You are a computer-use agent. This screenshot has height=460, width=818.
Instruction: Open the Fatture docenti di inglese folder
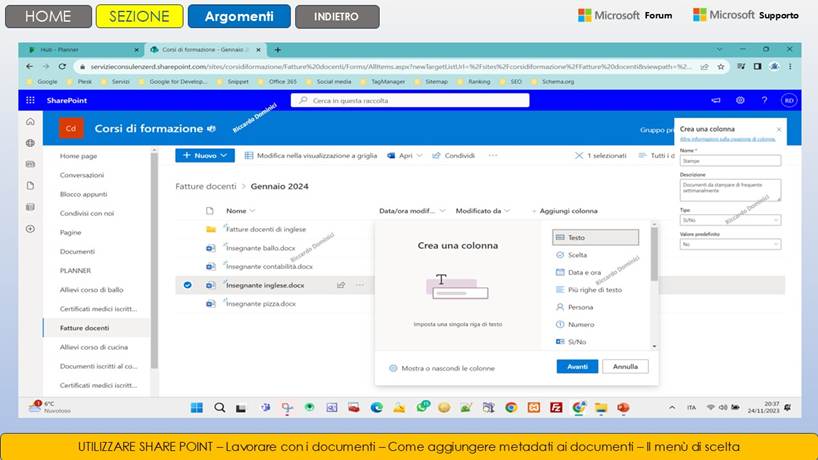(x=266, y=229)
